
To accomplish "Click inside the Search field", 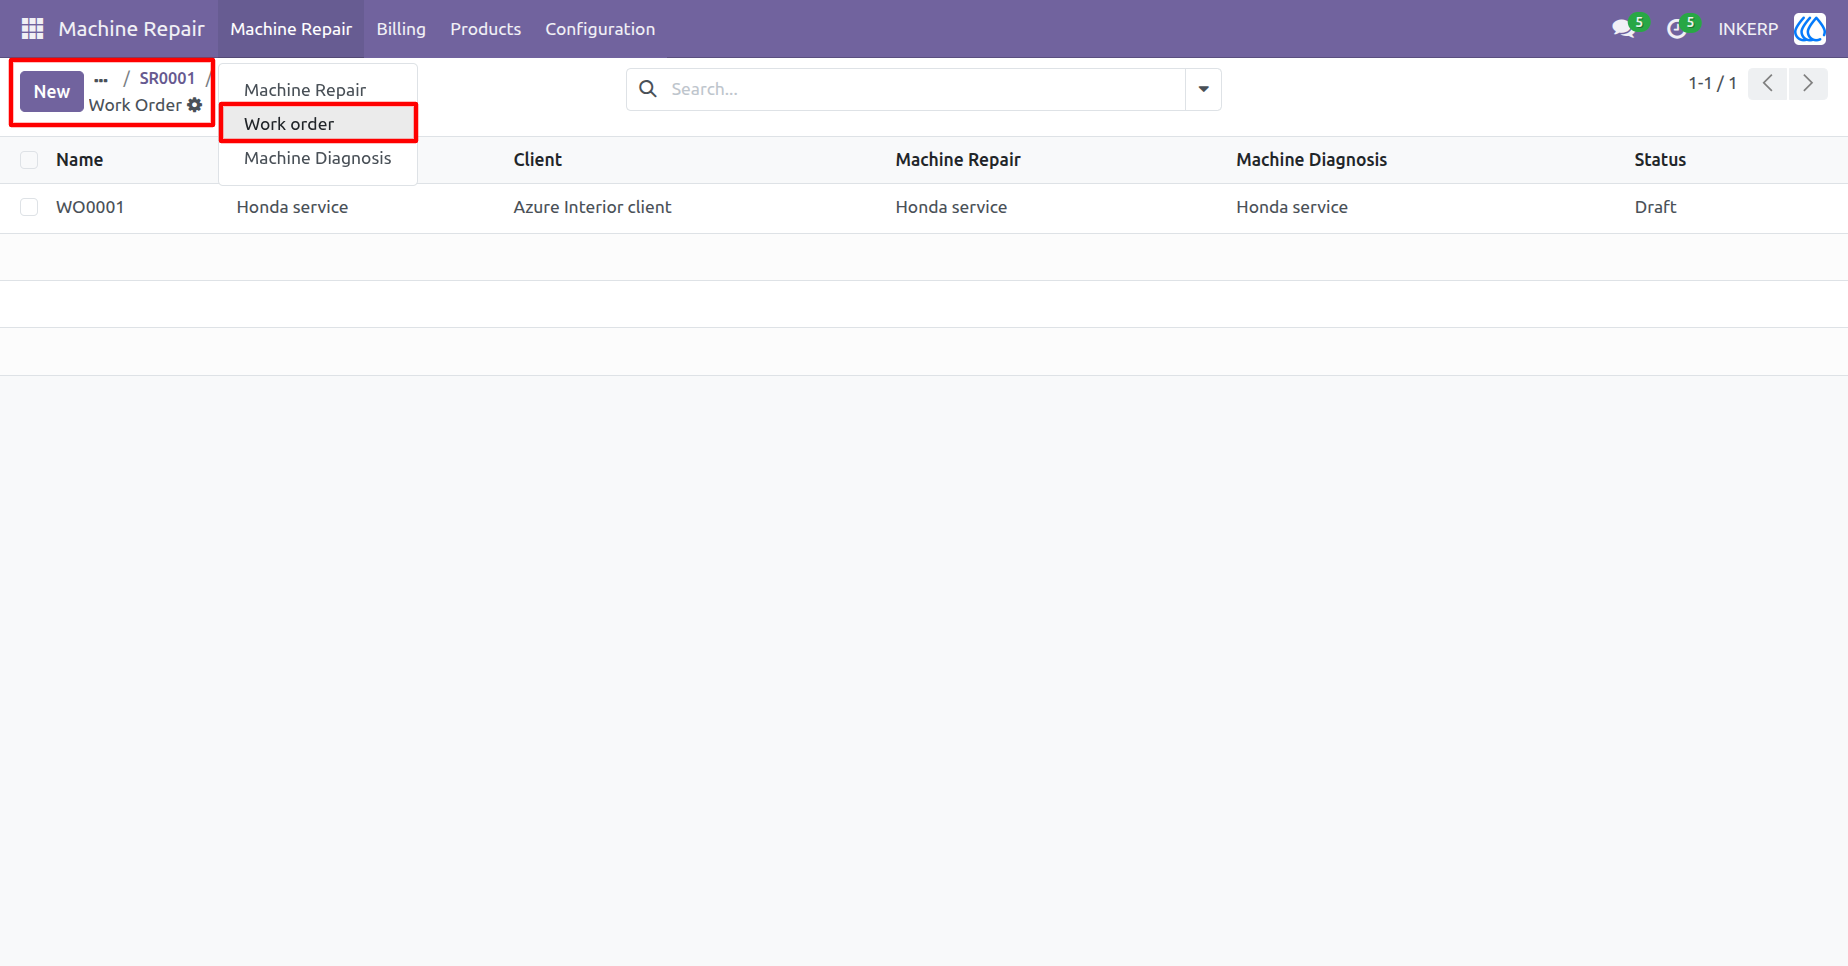I will pyautogui.click(x=925, y=89).
